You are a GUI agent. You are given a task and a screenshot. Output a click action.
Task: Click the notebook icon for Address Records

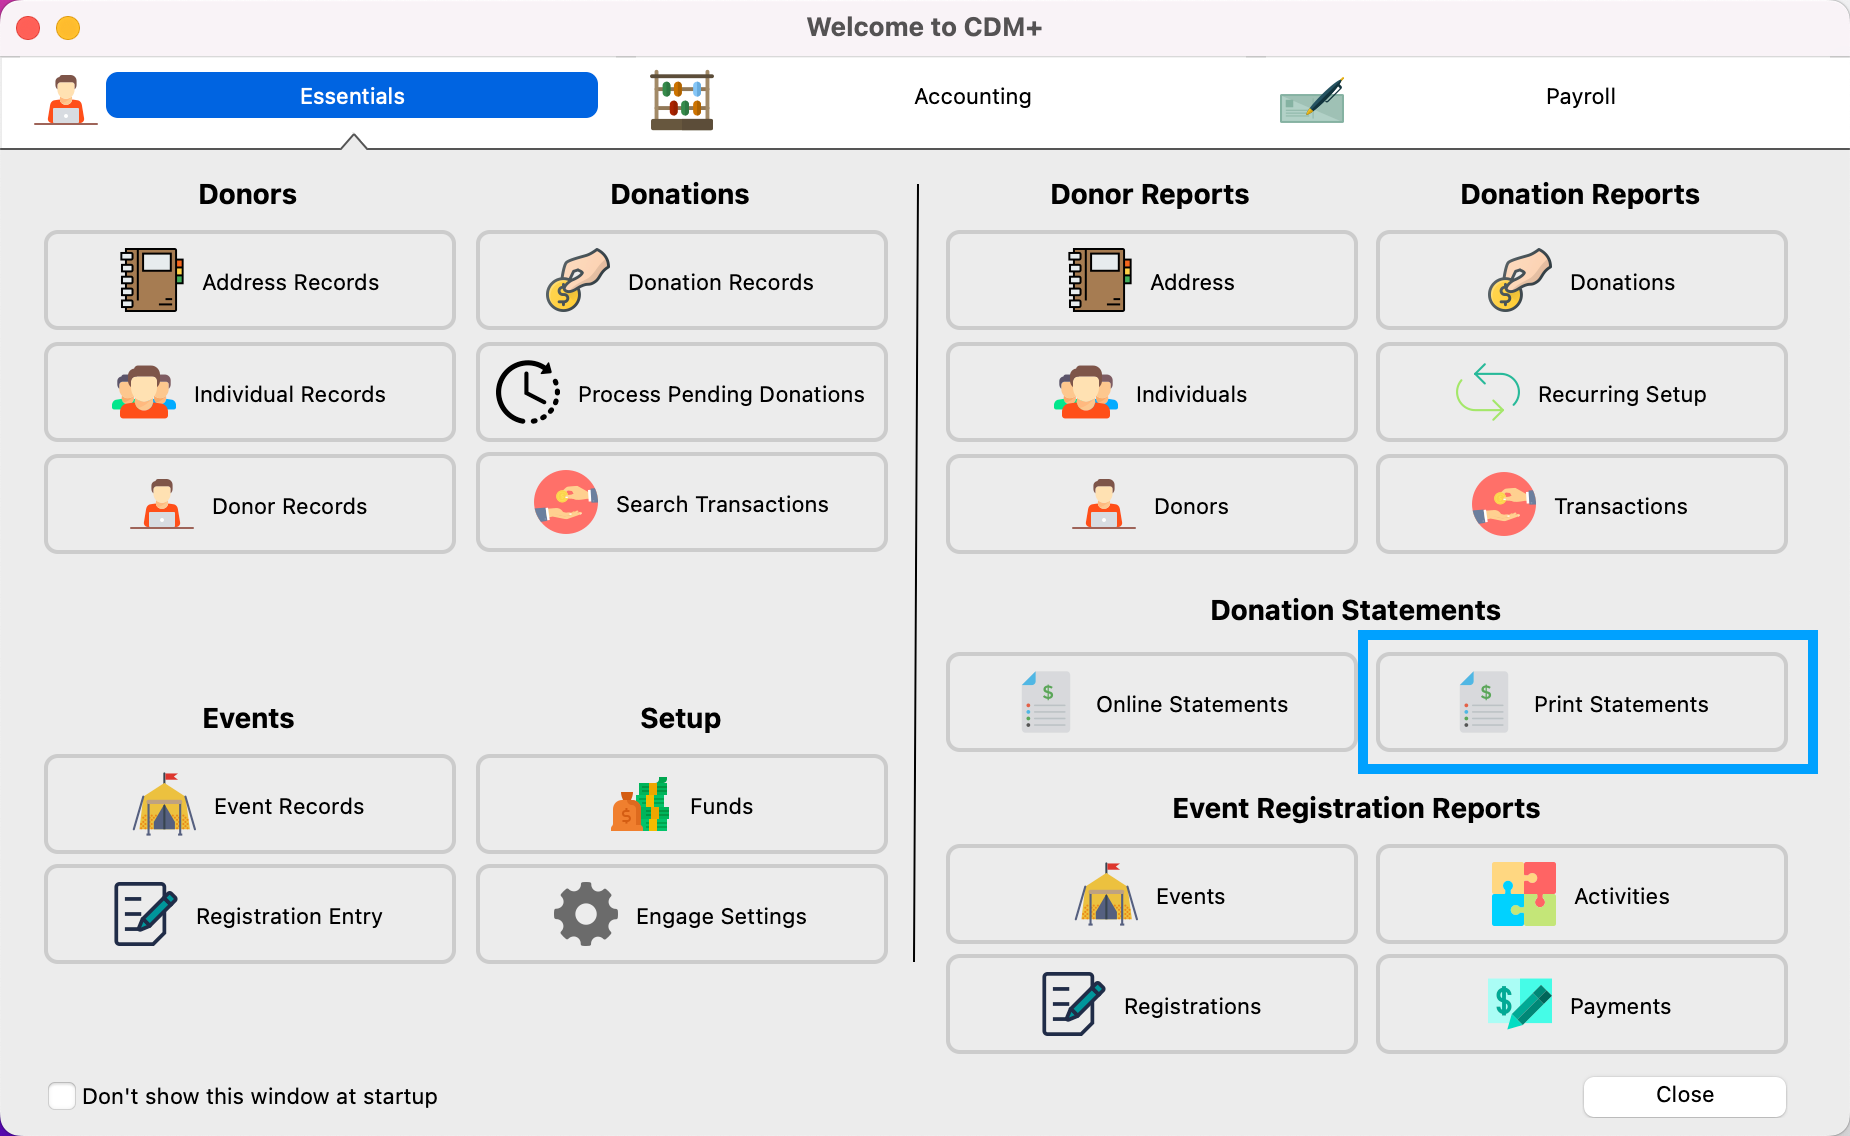pos(152,280)
